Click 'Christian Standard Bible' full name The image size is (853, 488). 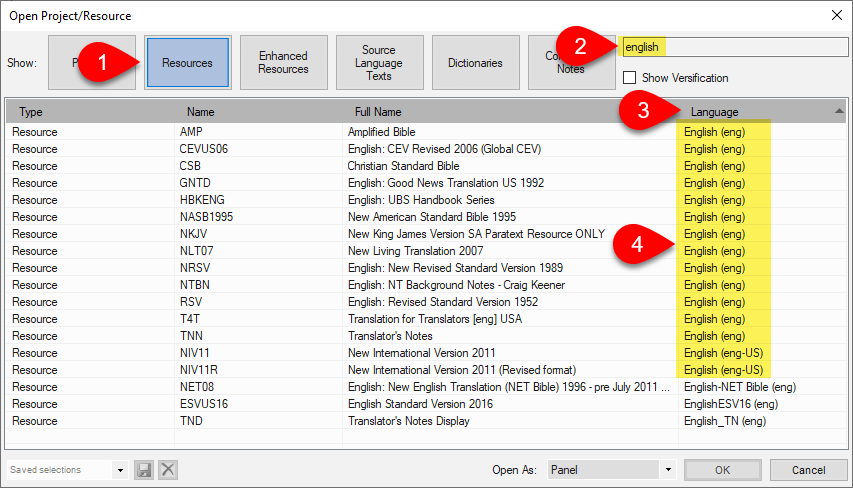(x=403, y=166)
